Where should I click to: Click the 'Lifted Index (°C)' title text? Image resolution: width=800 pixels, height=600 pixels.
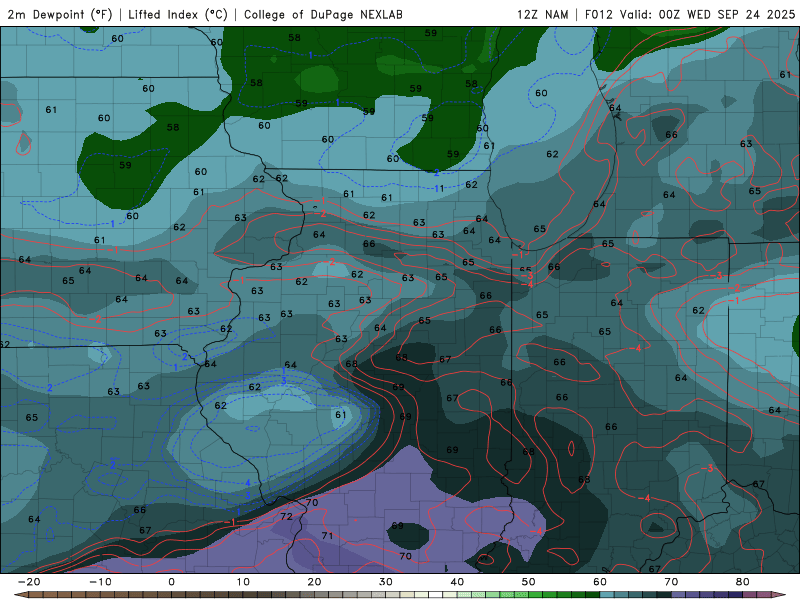point(178,14)
